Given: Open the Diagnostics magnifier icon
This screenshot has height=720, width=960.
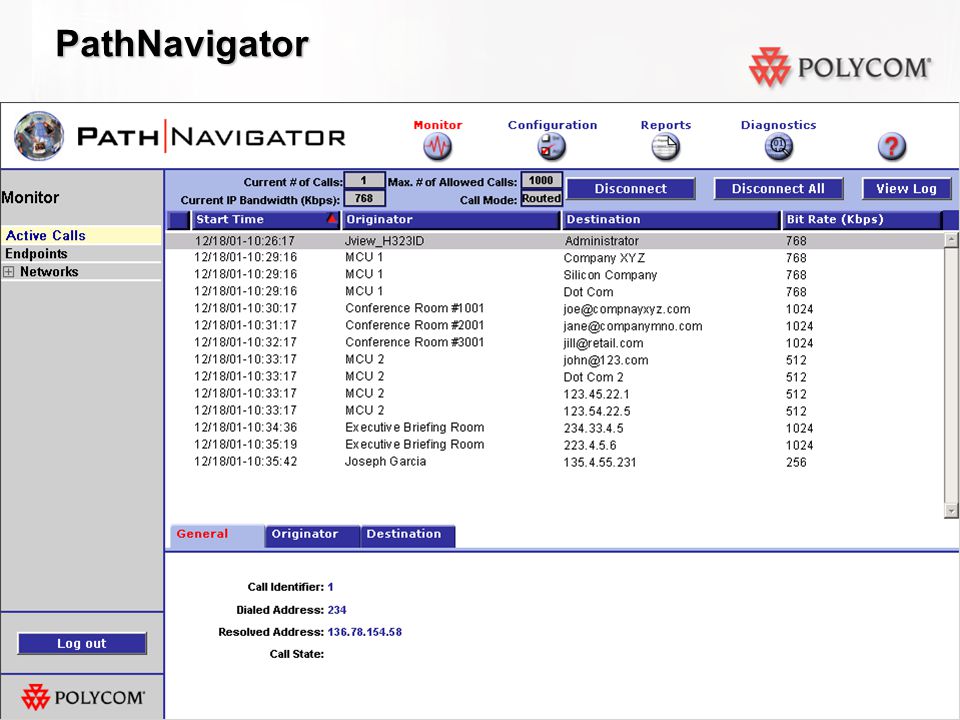Looking at the screenshot, I should click(x=778, y=147).
